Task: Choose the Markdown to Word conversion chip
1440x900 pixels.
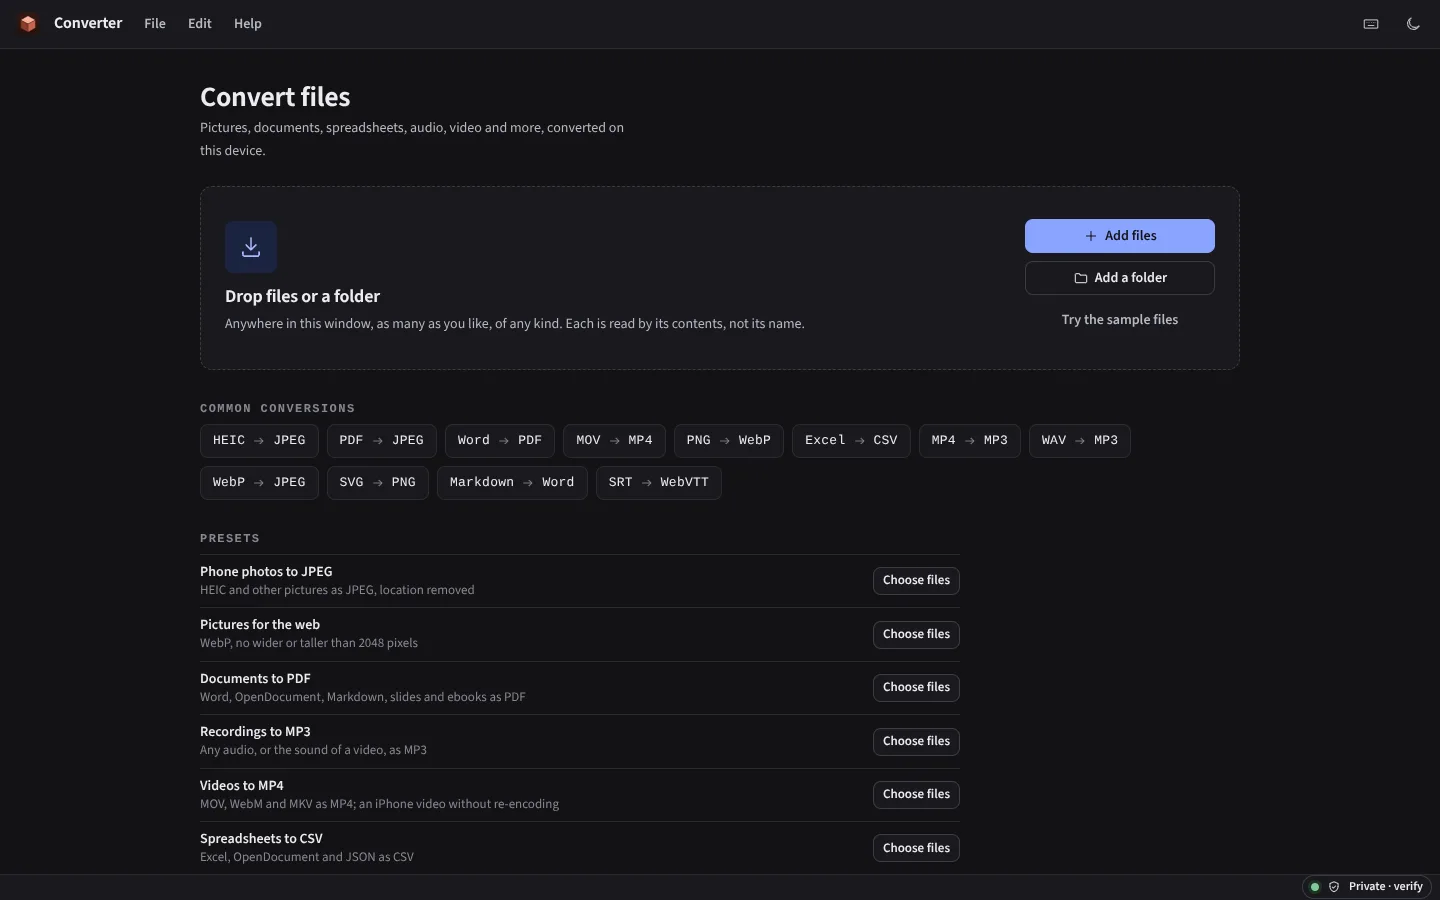Action: [x=512, y=483]
